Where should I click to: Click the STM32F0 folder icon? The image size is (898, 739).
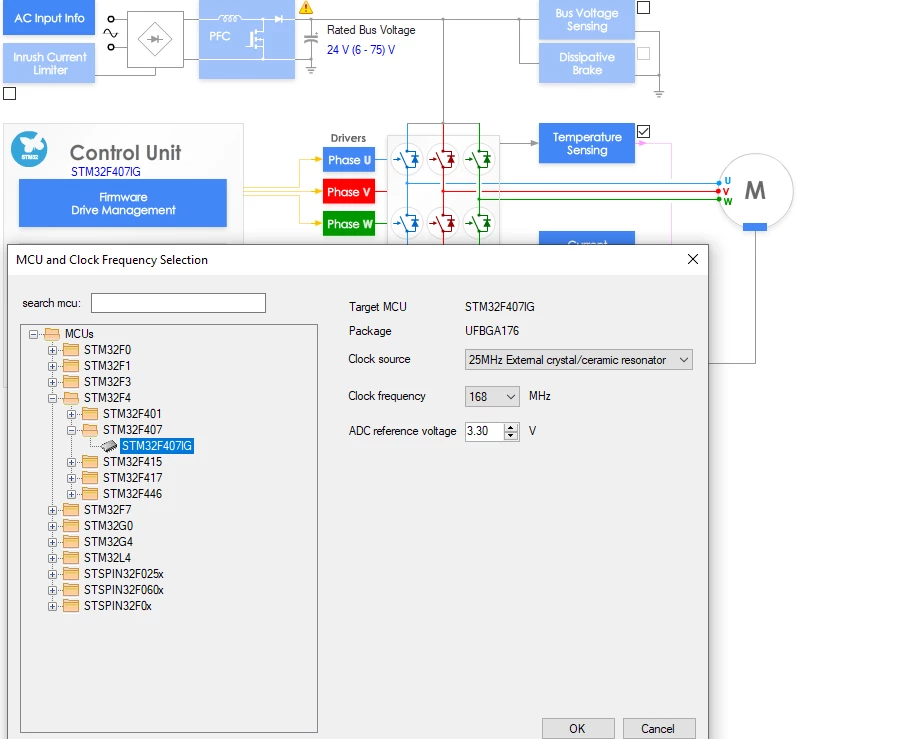(x=71, y=349)
